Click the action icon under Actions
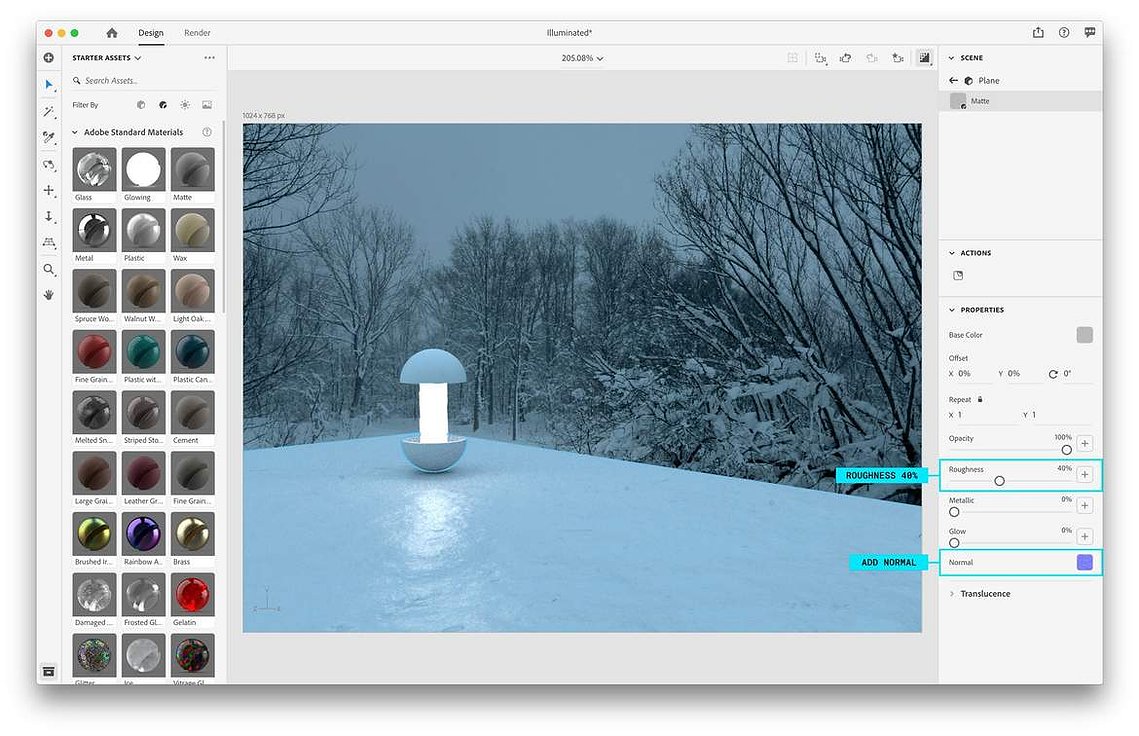The image size is (1139, 736). (x=958, y=275)
